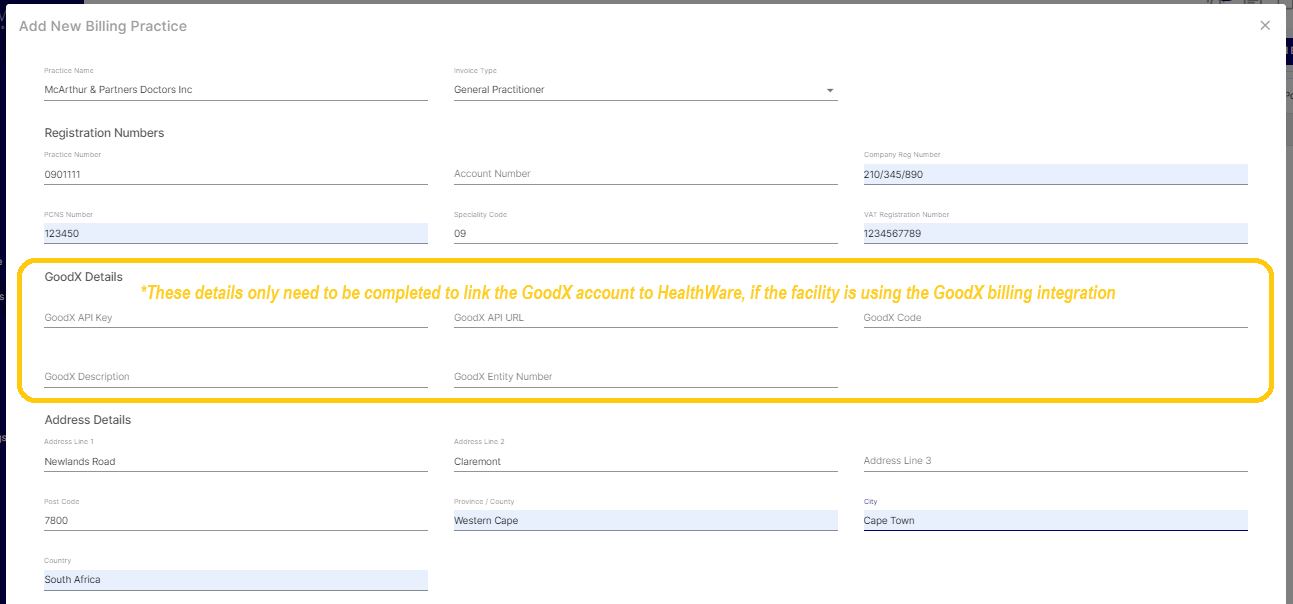Image resolution: width=1293 pixels, height=604 pixels.
Task: Click the Country field showing South Africa
Action: pos(235,580)
